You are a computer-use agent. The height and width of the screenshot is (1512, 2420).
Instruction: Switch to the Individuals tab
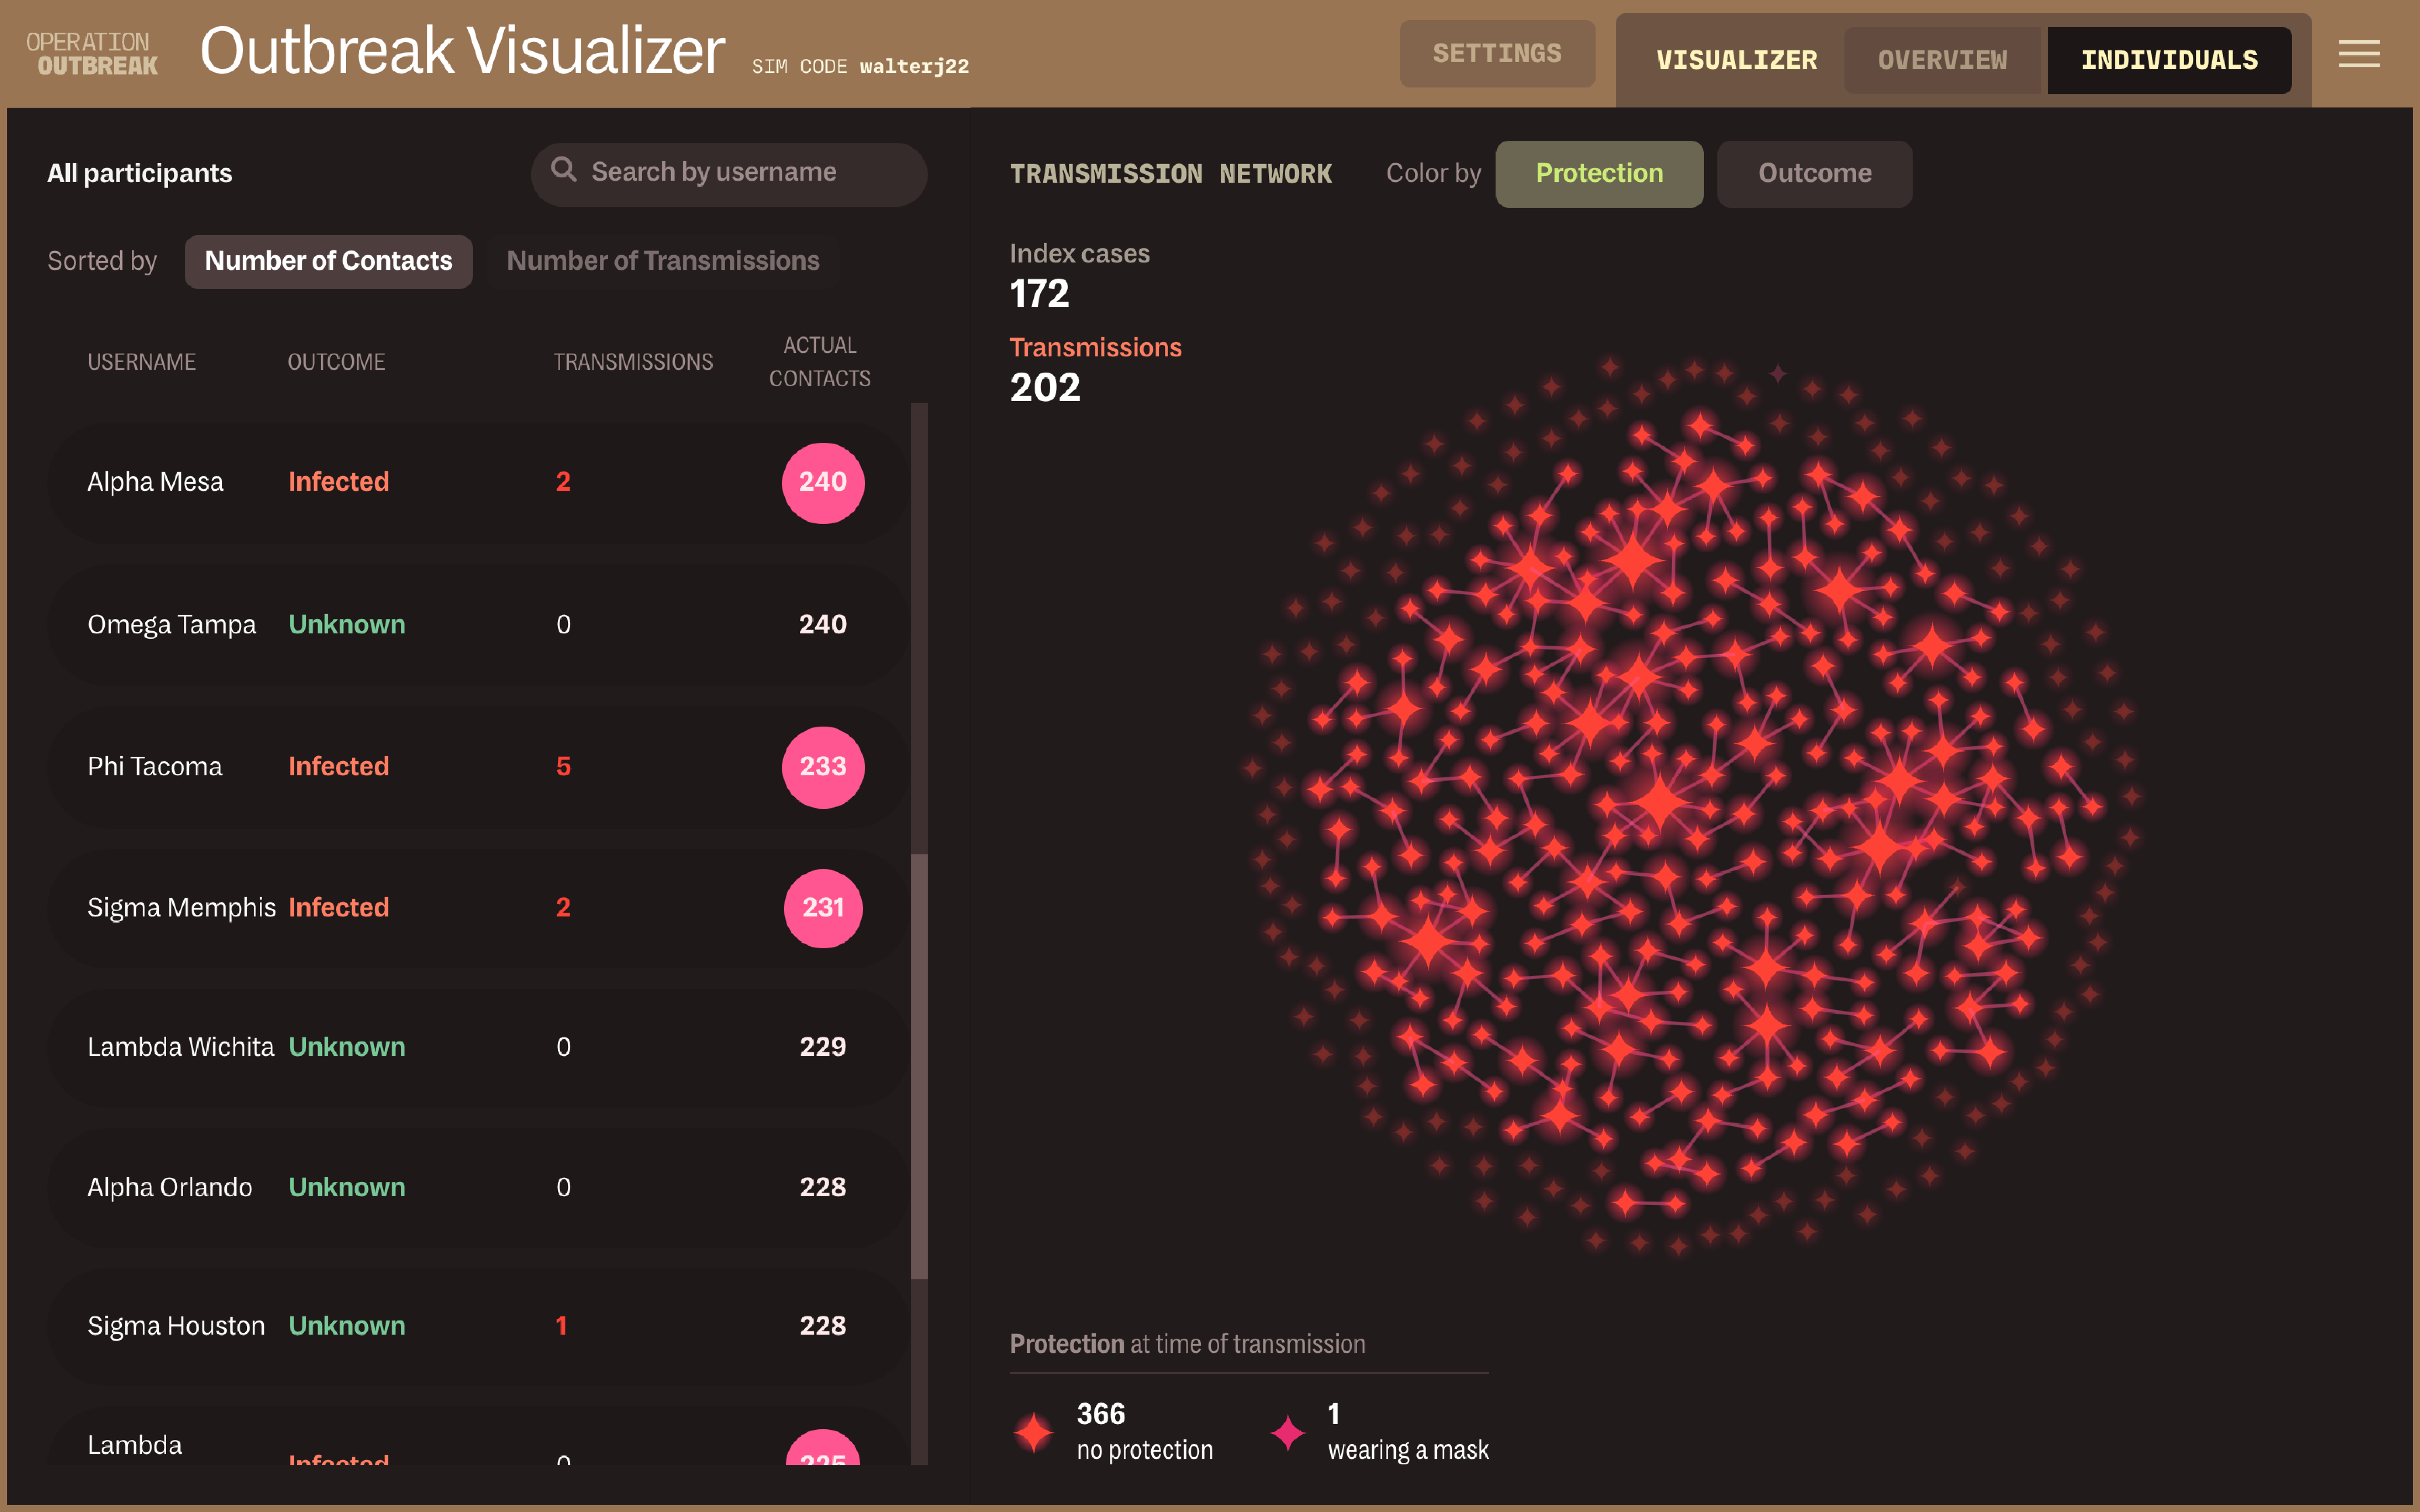(2169, 60)
